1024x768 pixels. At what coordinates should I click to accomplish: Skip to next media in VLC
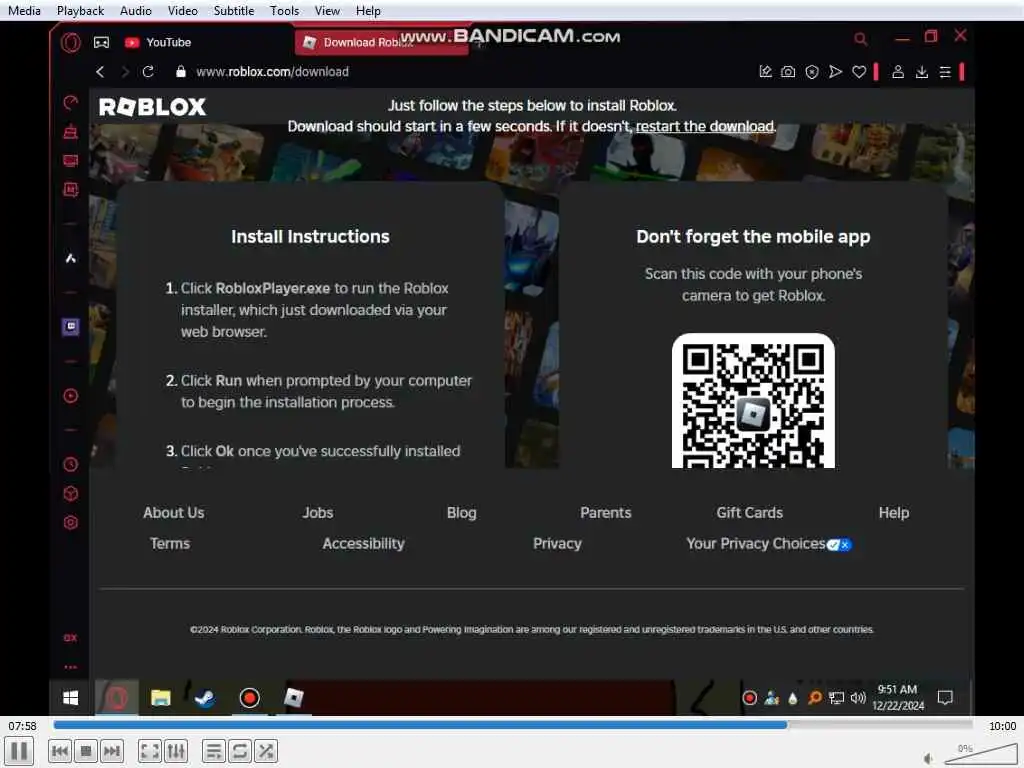pos(112,751)
